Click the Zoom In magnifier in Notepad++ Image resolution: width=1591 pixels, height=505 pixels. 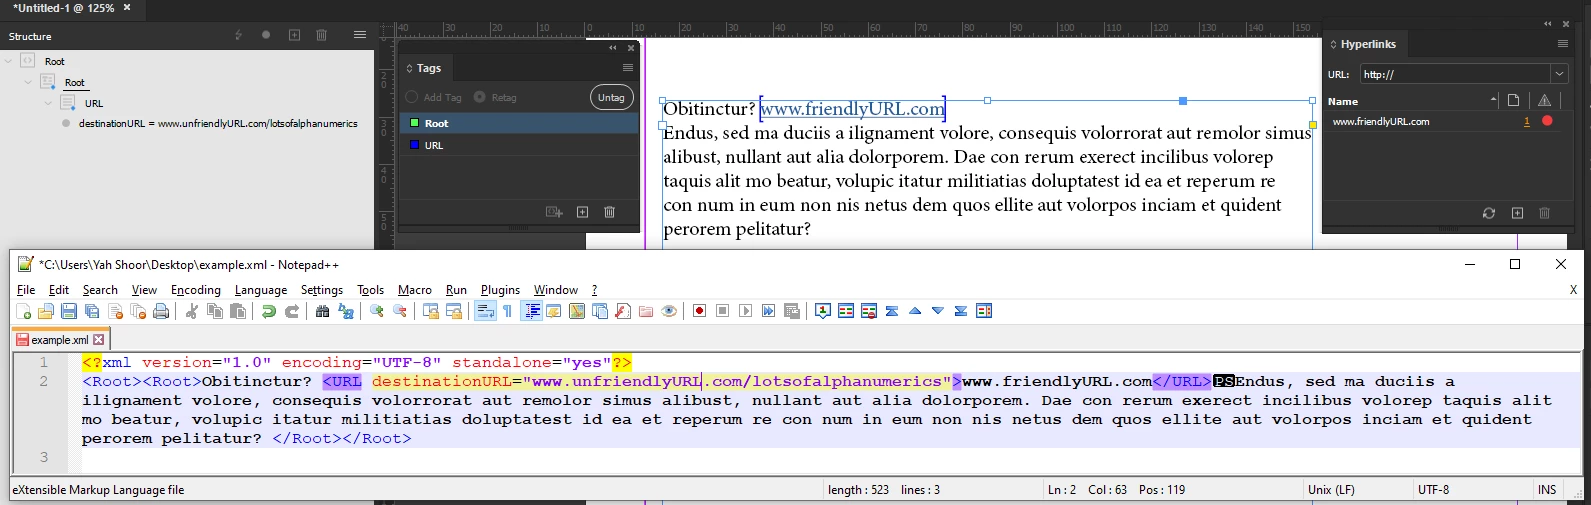377,311
